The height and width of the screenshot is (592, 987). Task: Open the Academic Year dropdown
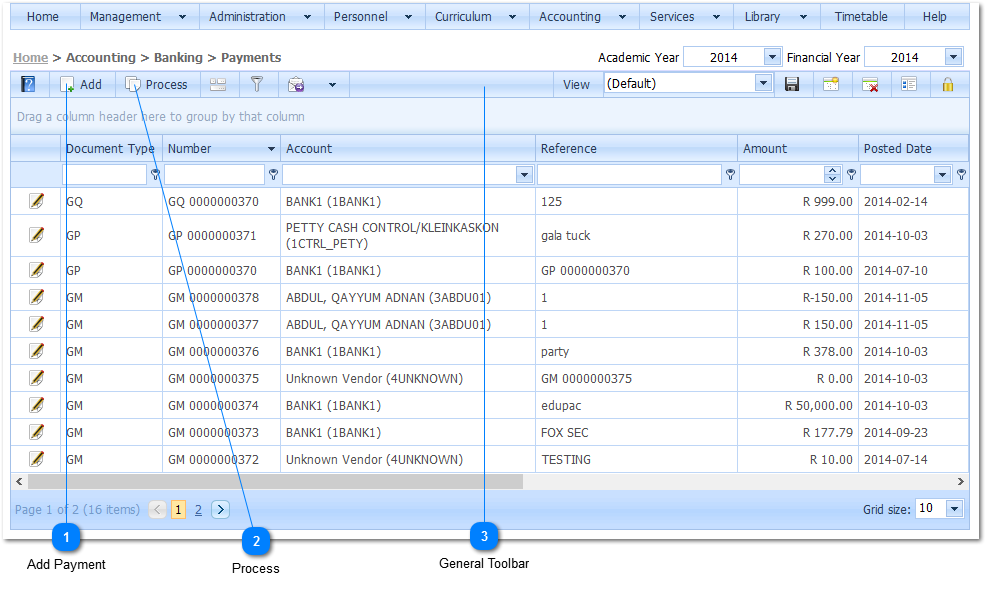[772, 57]
